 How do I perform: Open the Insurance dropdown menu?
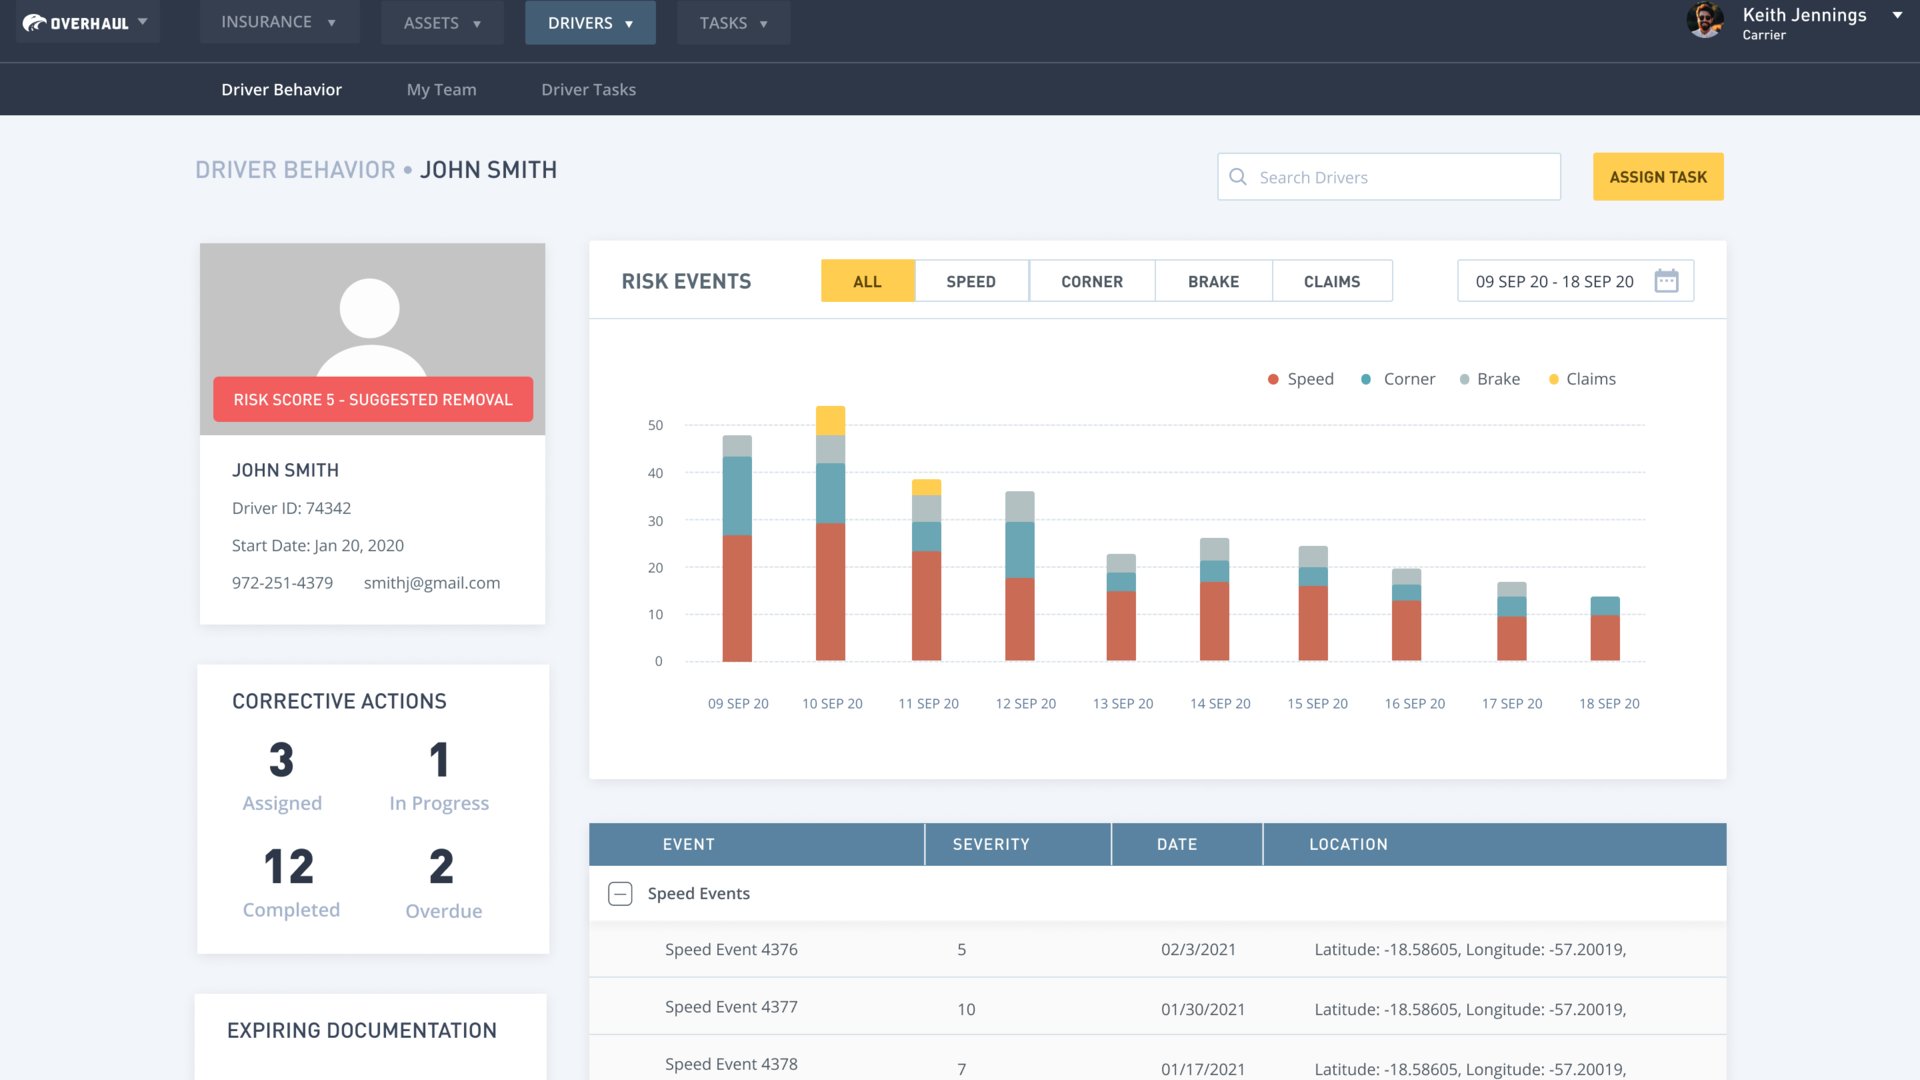[279, 22]
